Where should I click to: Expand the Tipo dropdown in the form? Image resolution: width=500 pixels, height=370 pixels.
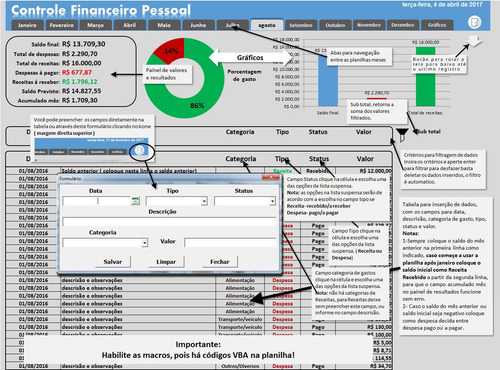(x=204, y=201)
